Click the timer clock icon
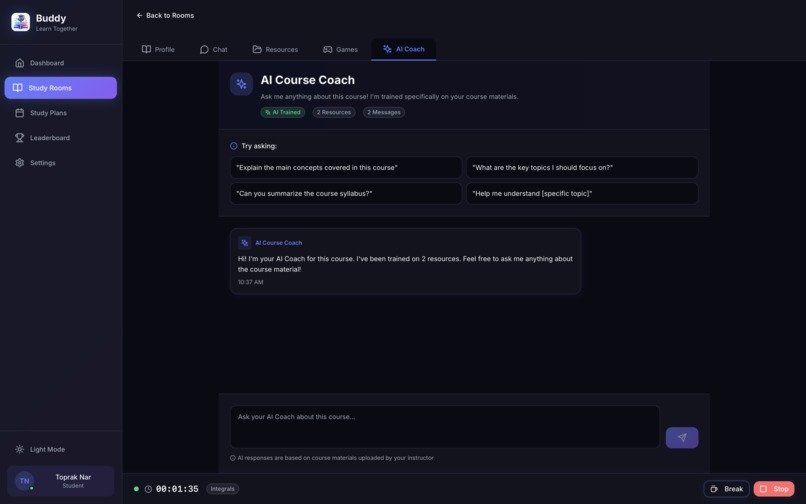The image size is (806, 504). [x=148, y=489]
